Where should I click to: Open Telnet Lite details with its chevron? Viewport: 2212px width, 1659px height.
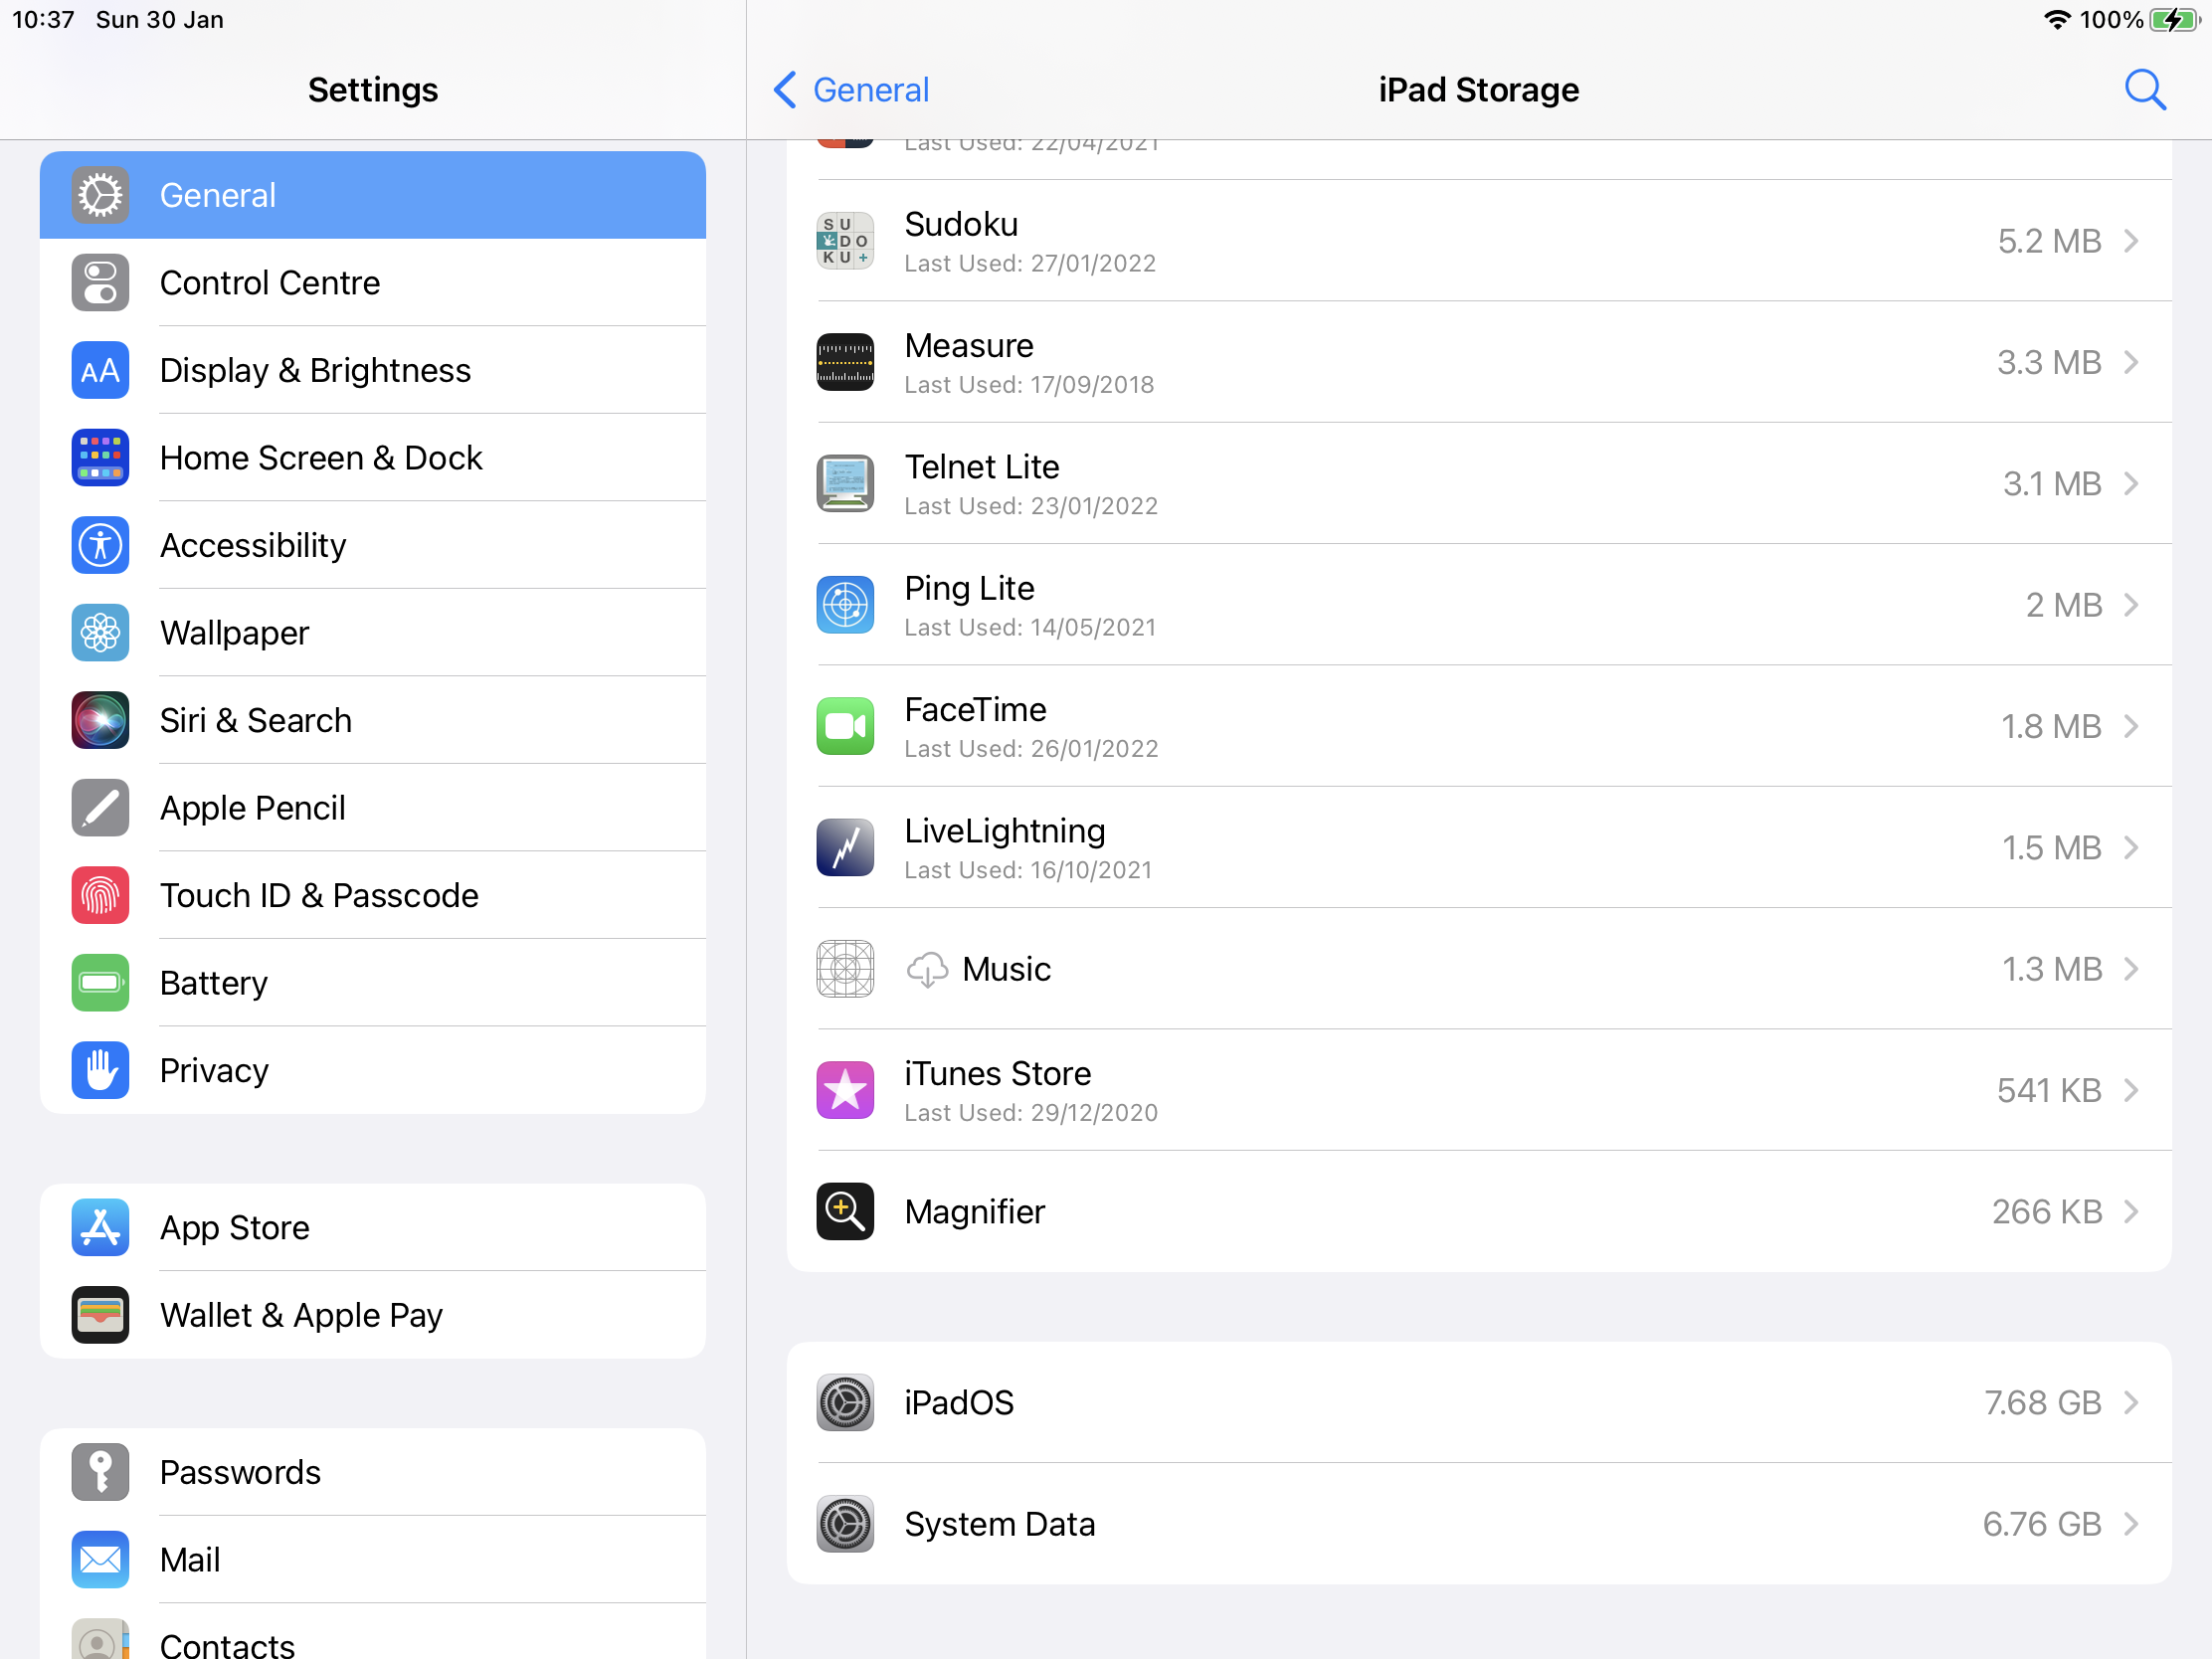point(2131,484)
